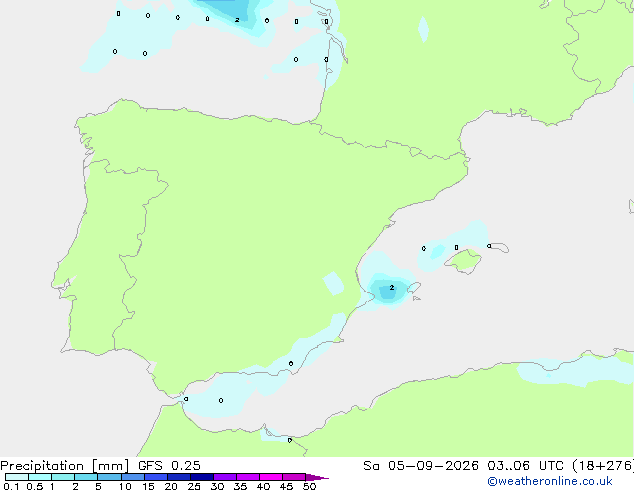Click the 35–40 mm legend color box
The height and width of the screenshot is (490, 634).
coord(247,477)
